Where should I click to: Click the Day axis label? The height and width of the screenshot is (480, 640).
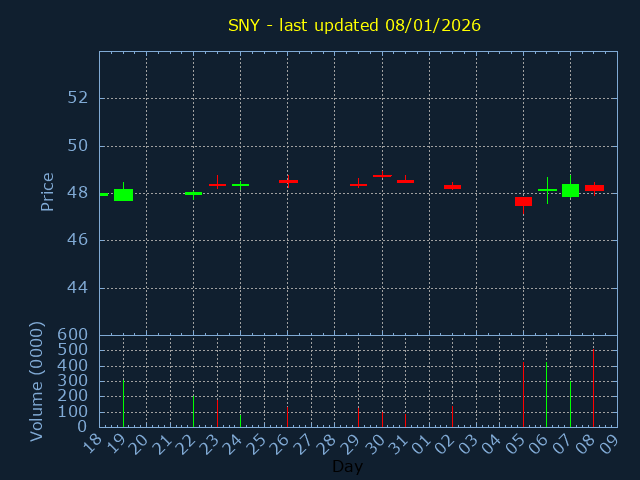[x=347, y=466]
